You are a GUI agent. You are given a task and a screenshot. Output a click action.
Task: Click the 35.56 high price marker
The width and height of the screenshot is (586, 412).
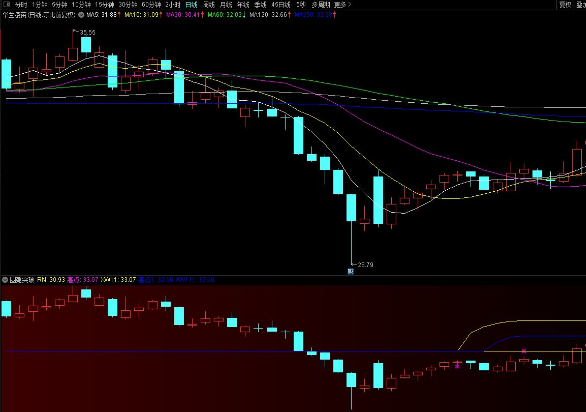[x=87, y=33]
